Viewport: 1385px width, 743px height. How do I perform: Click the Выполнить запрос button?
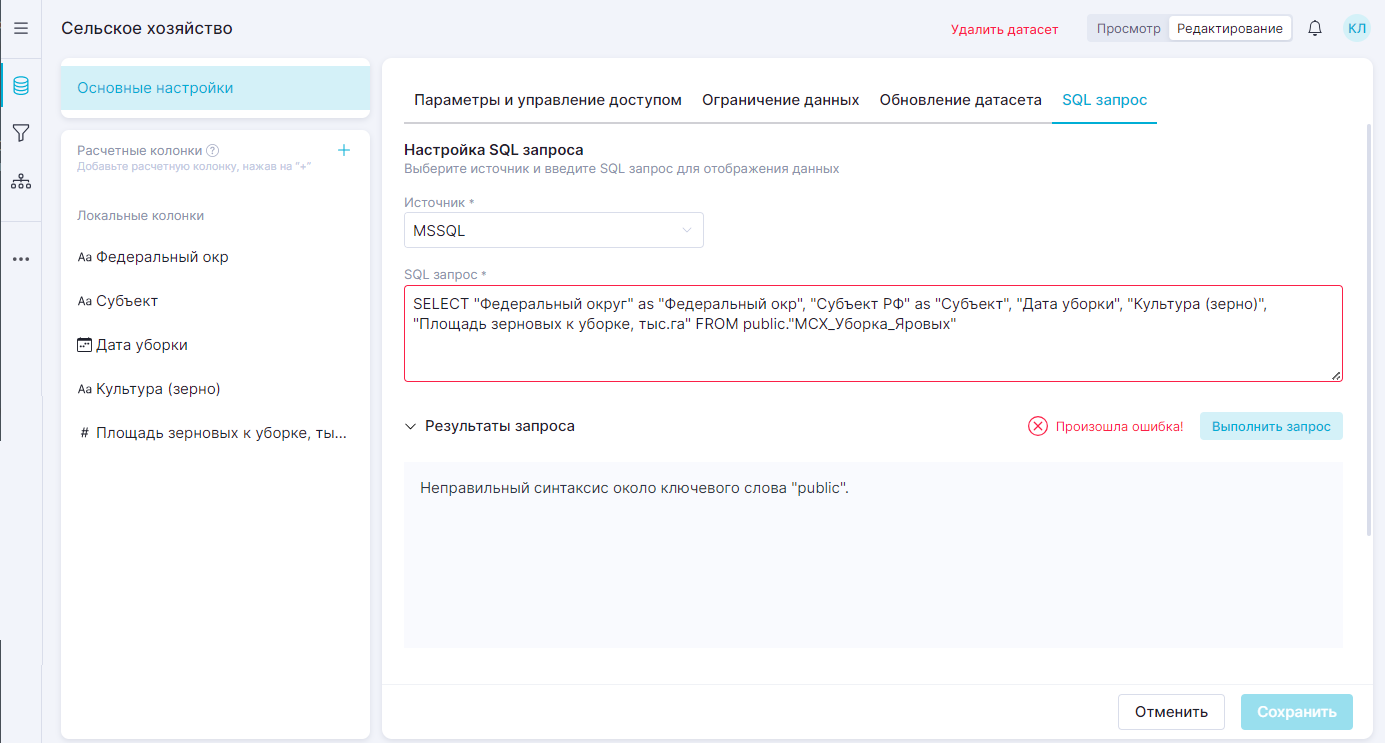coord(1270,426)
